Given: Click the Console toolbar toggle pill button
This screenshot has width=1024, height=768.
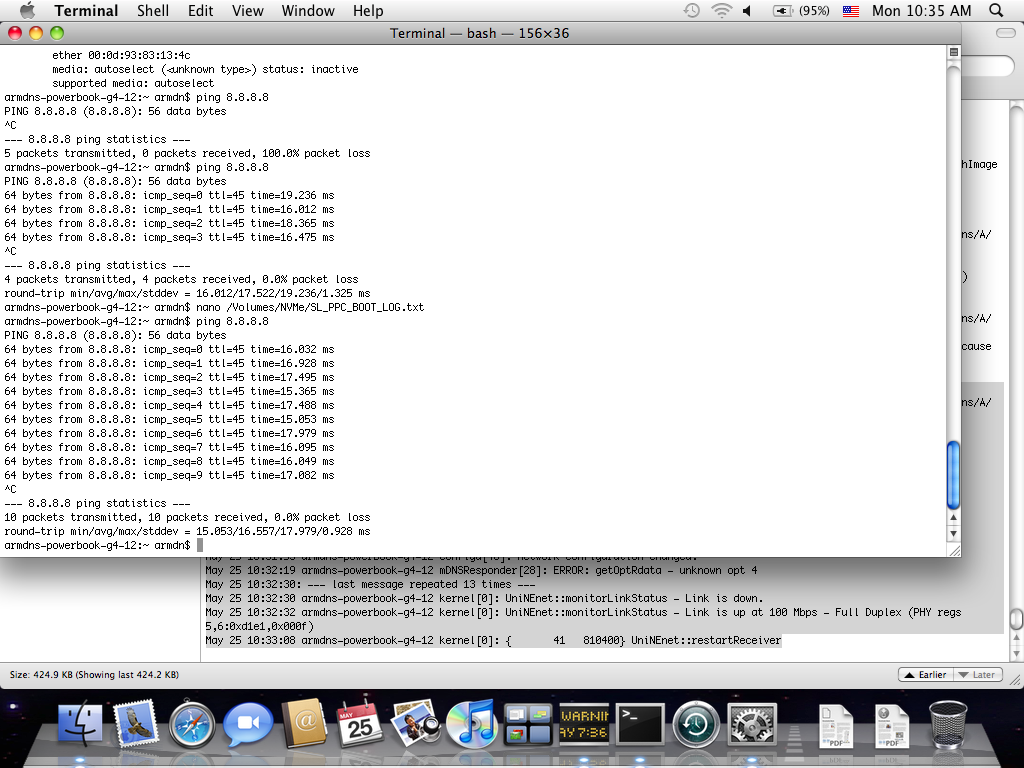Looking at the screenshot, I should pyautogui.click(x=1005, y=33).
